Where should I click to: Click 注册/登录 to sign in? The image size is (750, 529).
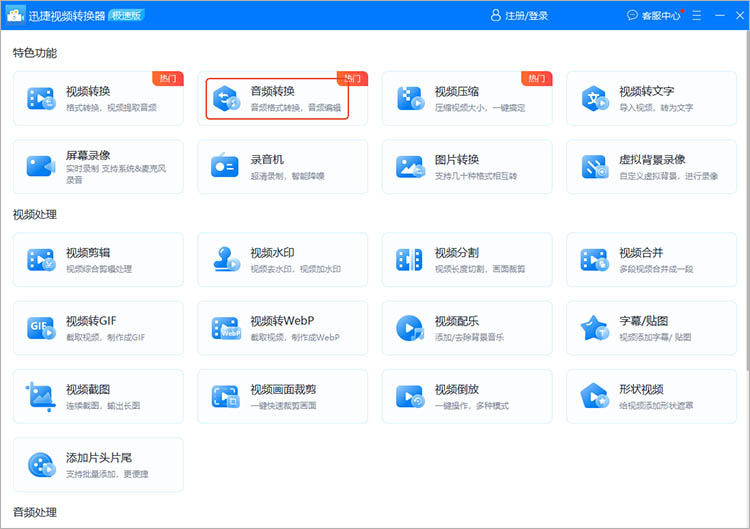(526, 16)
